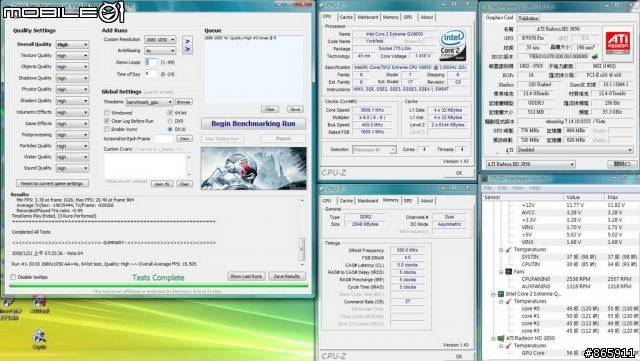Click the queue Save button
The image size is (640, 361).
[295, 109]
